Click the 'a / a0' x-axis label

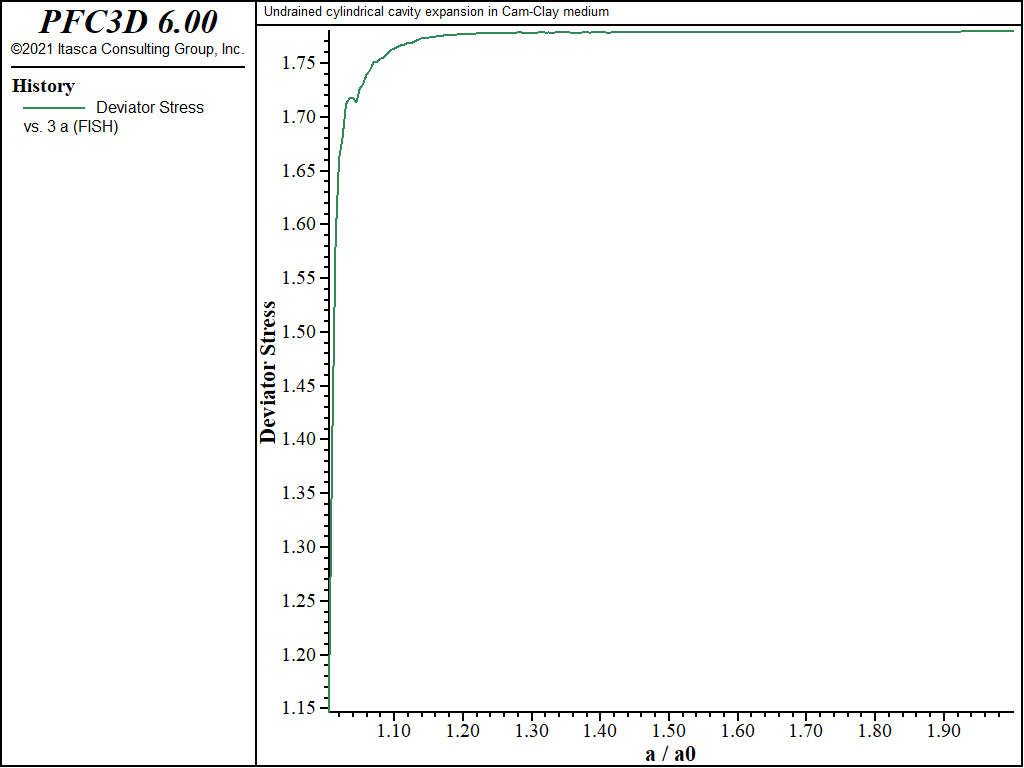671,754
